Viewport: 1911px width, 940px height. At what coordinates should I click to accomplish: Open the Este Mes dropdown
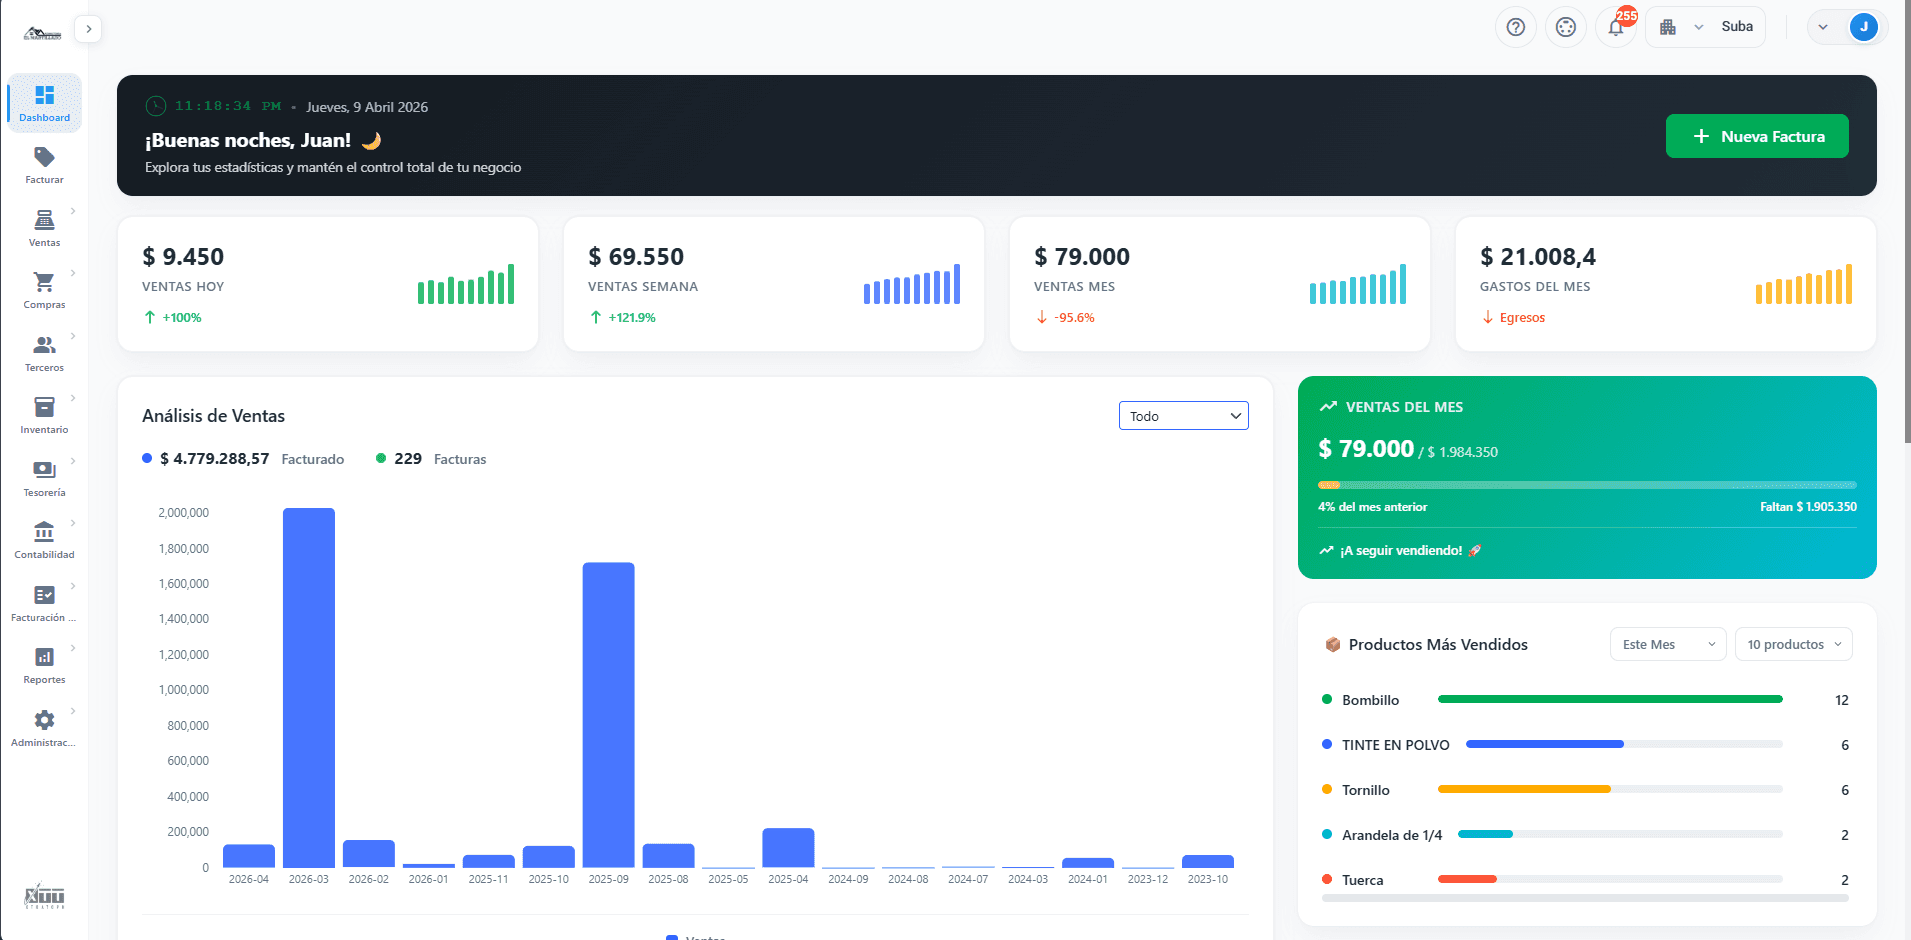[1668, 645]
